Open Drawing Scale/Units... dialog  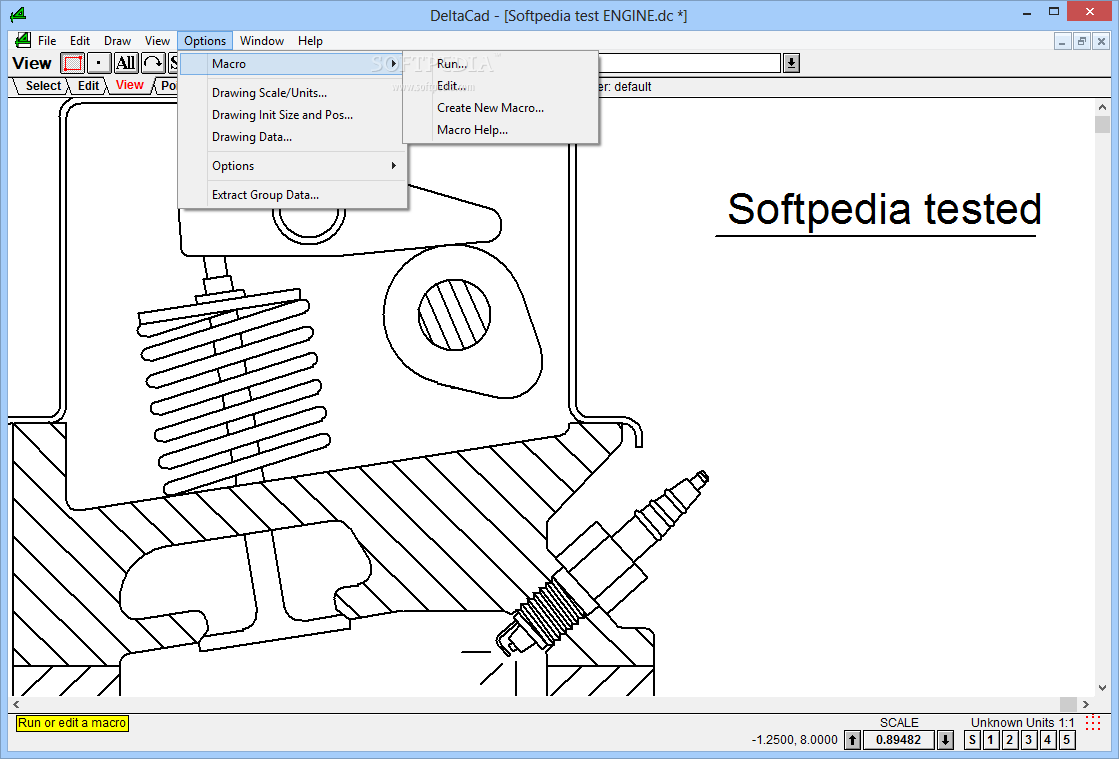(292, 93)
